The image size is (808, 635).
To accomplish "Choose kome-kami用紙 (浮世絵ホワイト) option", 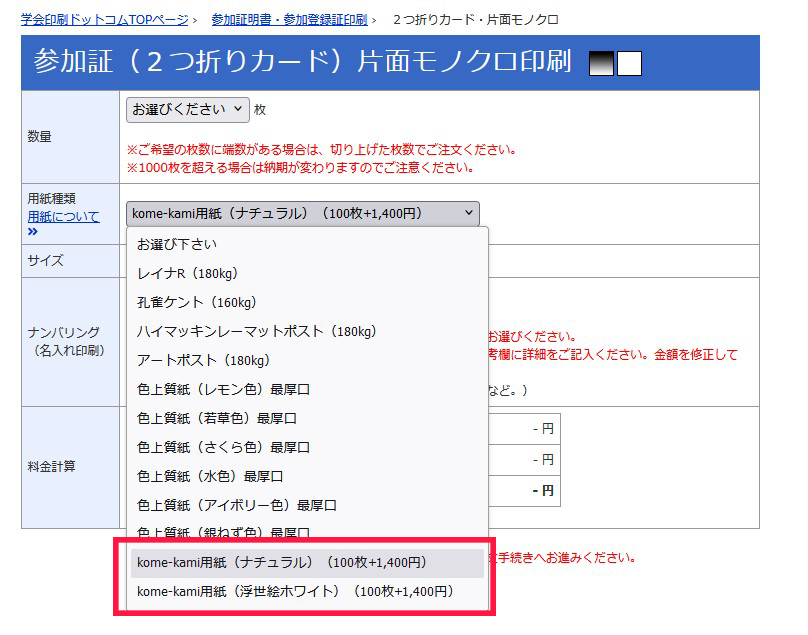I will click(x=295, y=592).
